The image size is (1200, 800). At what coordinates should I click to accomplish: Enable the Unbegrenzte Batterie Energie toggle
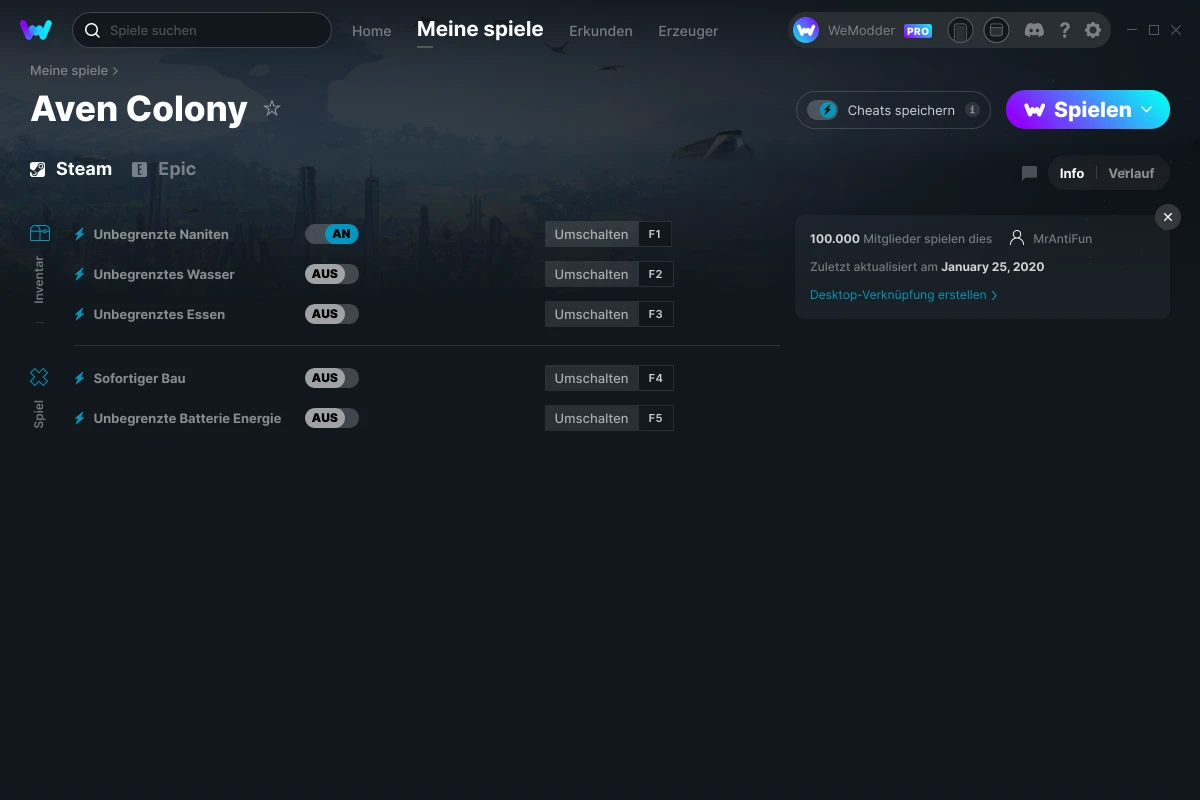(x=332, y=418)
